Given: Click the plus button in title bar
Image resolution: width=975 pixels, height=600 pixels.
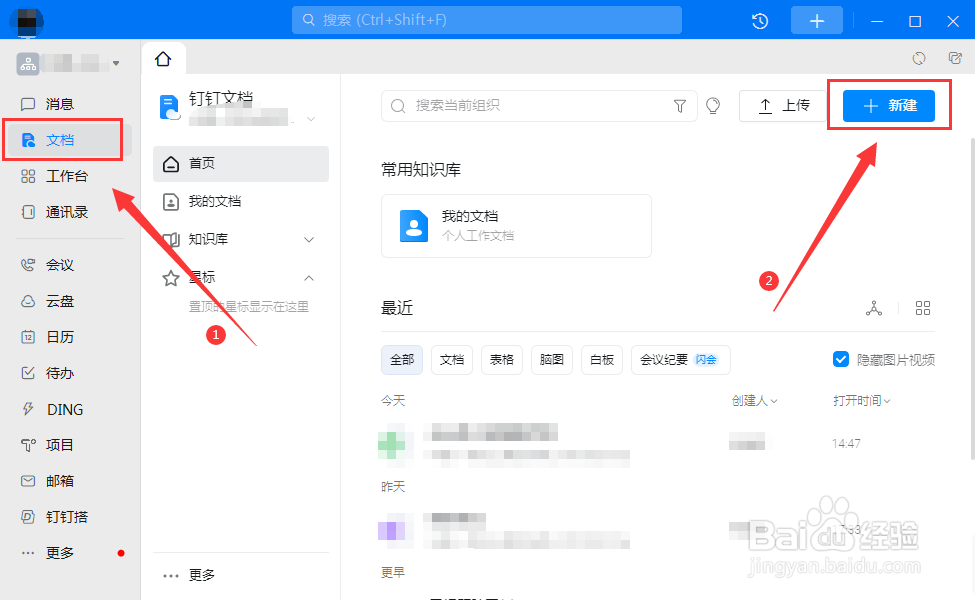Looking at the screenshot, I should coord(816,21).
